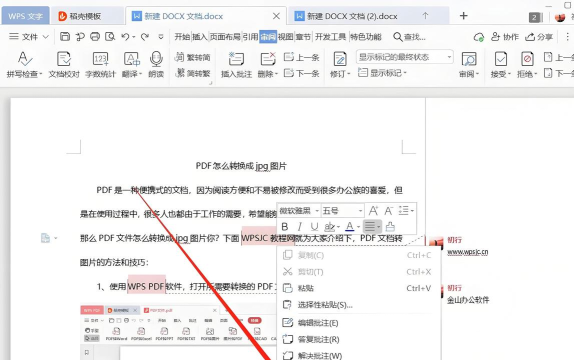Select 解决批注(W) in context menu

(x=359, y=355)
